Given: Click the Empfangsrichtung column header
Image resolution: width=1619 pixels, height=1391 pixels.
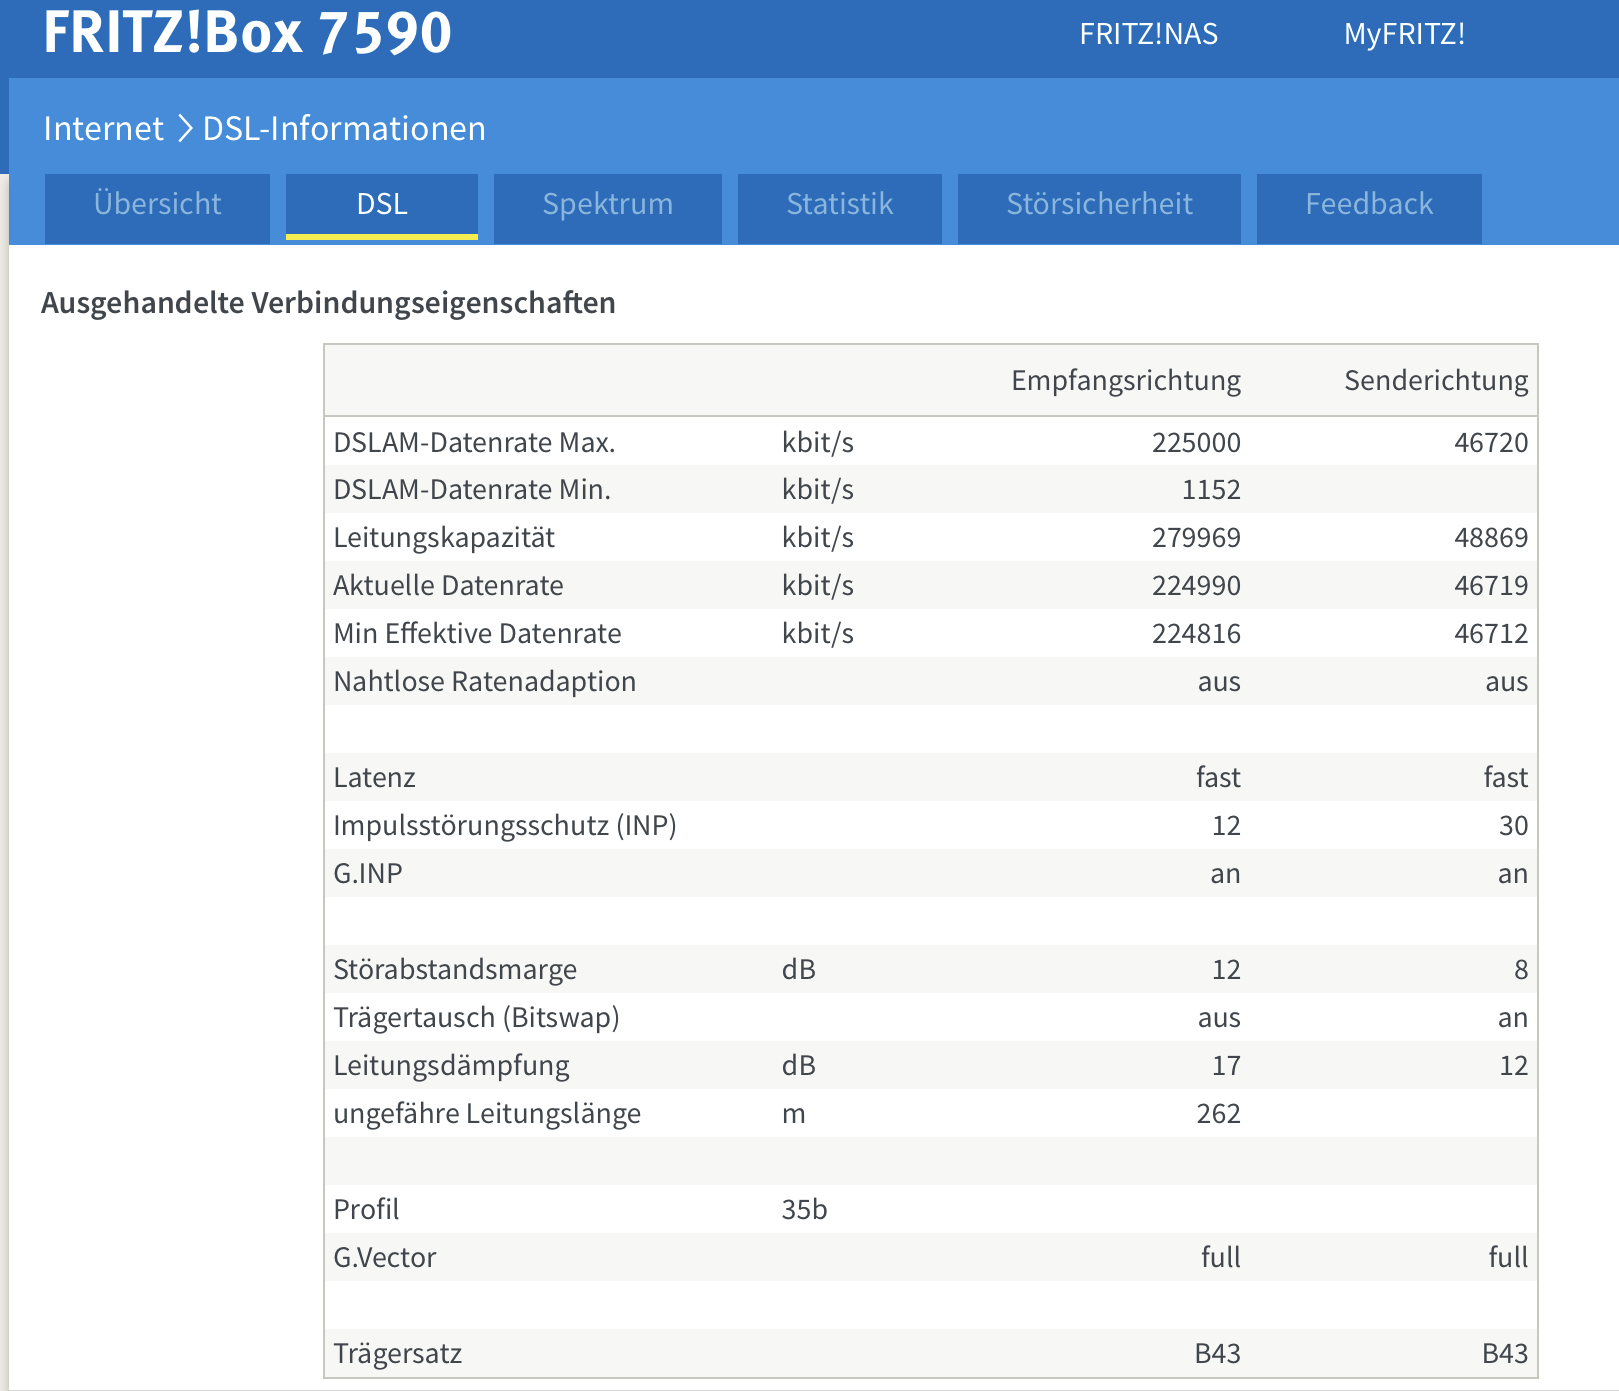Looking at the screenshot, I should tap(1126, 380).
